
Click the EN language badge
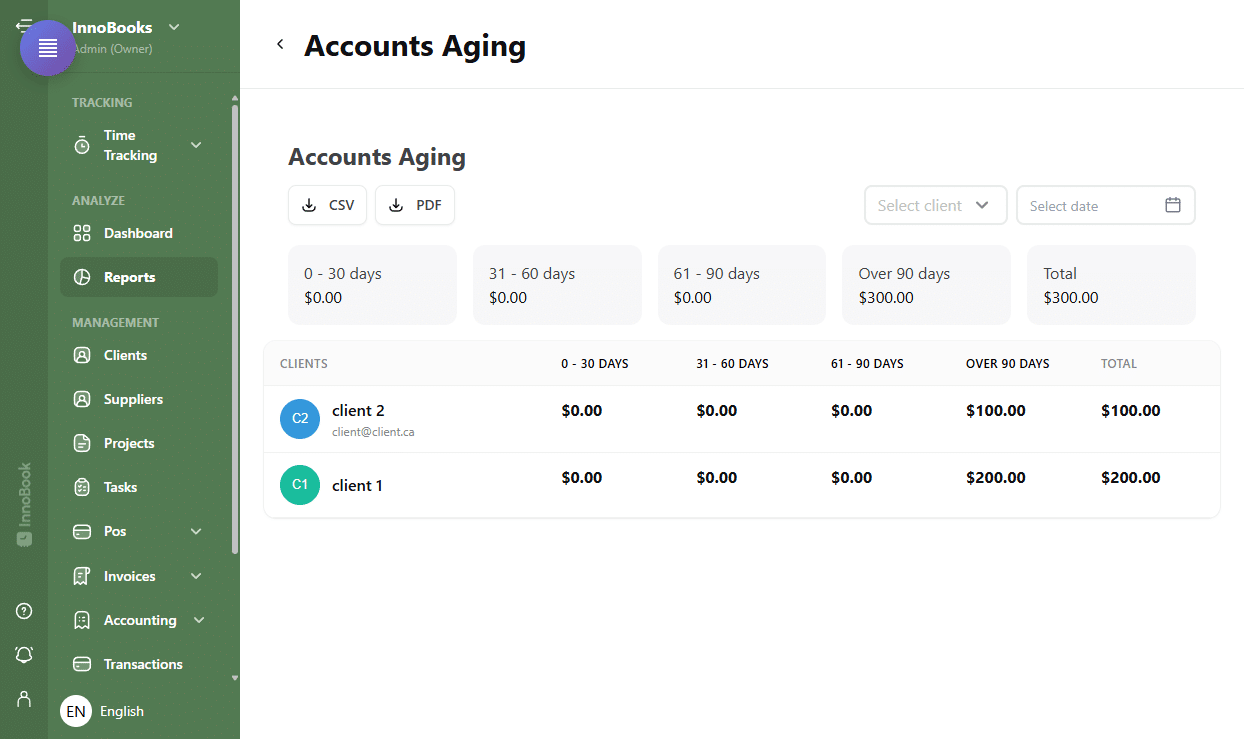[76, 711]
